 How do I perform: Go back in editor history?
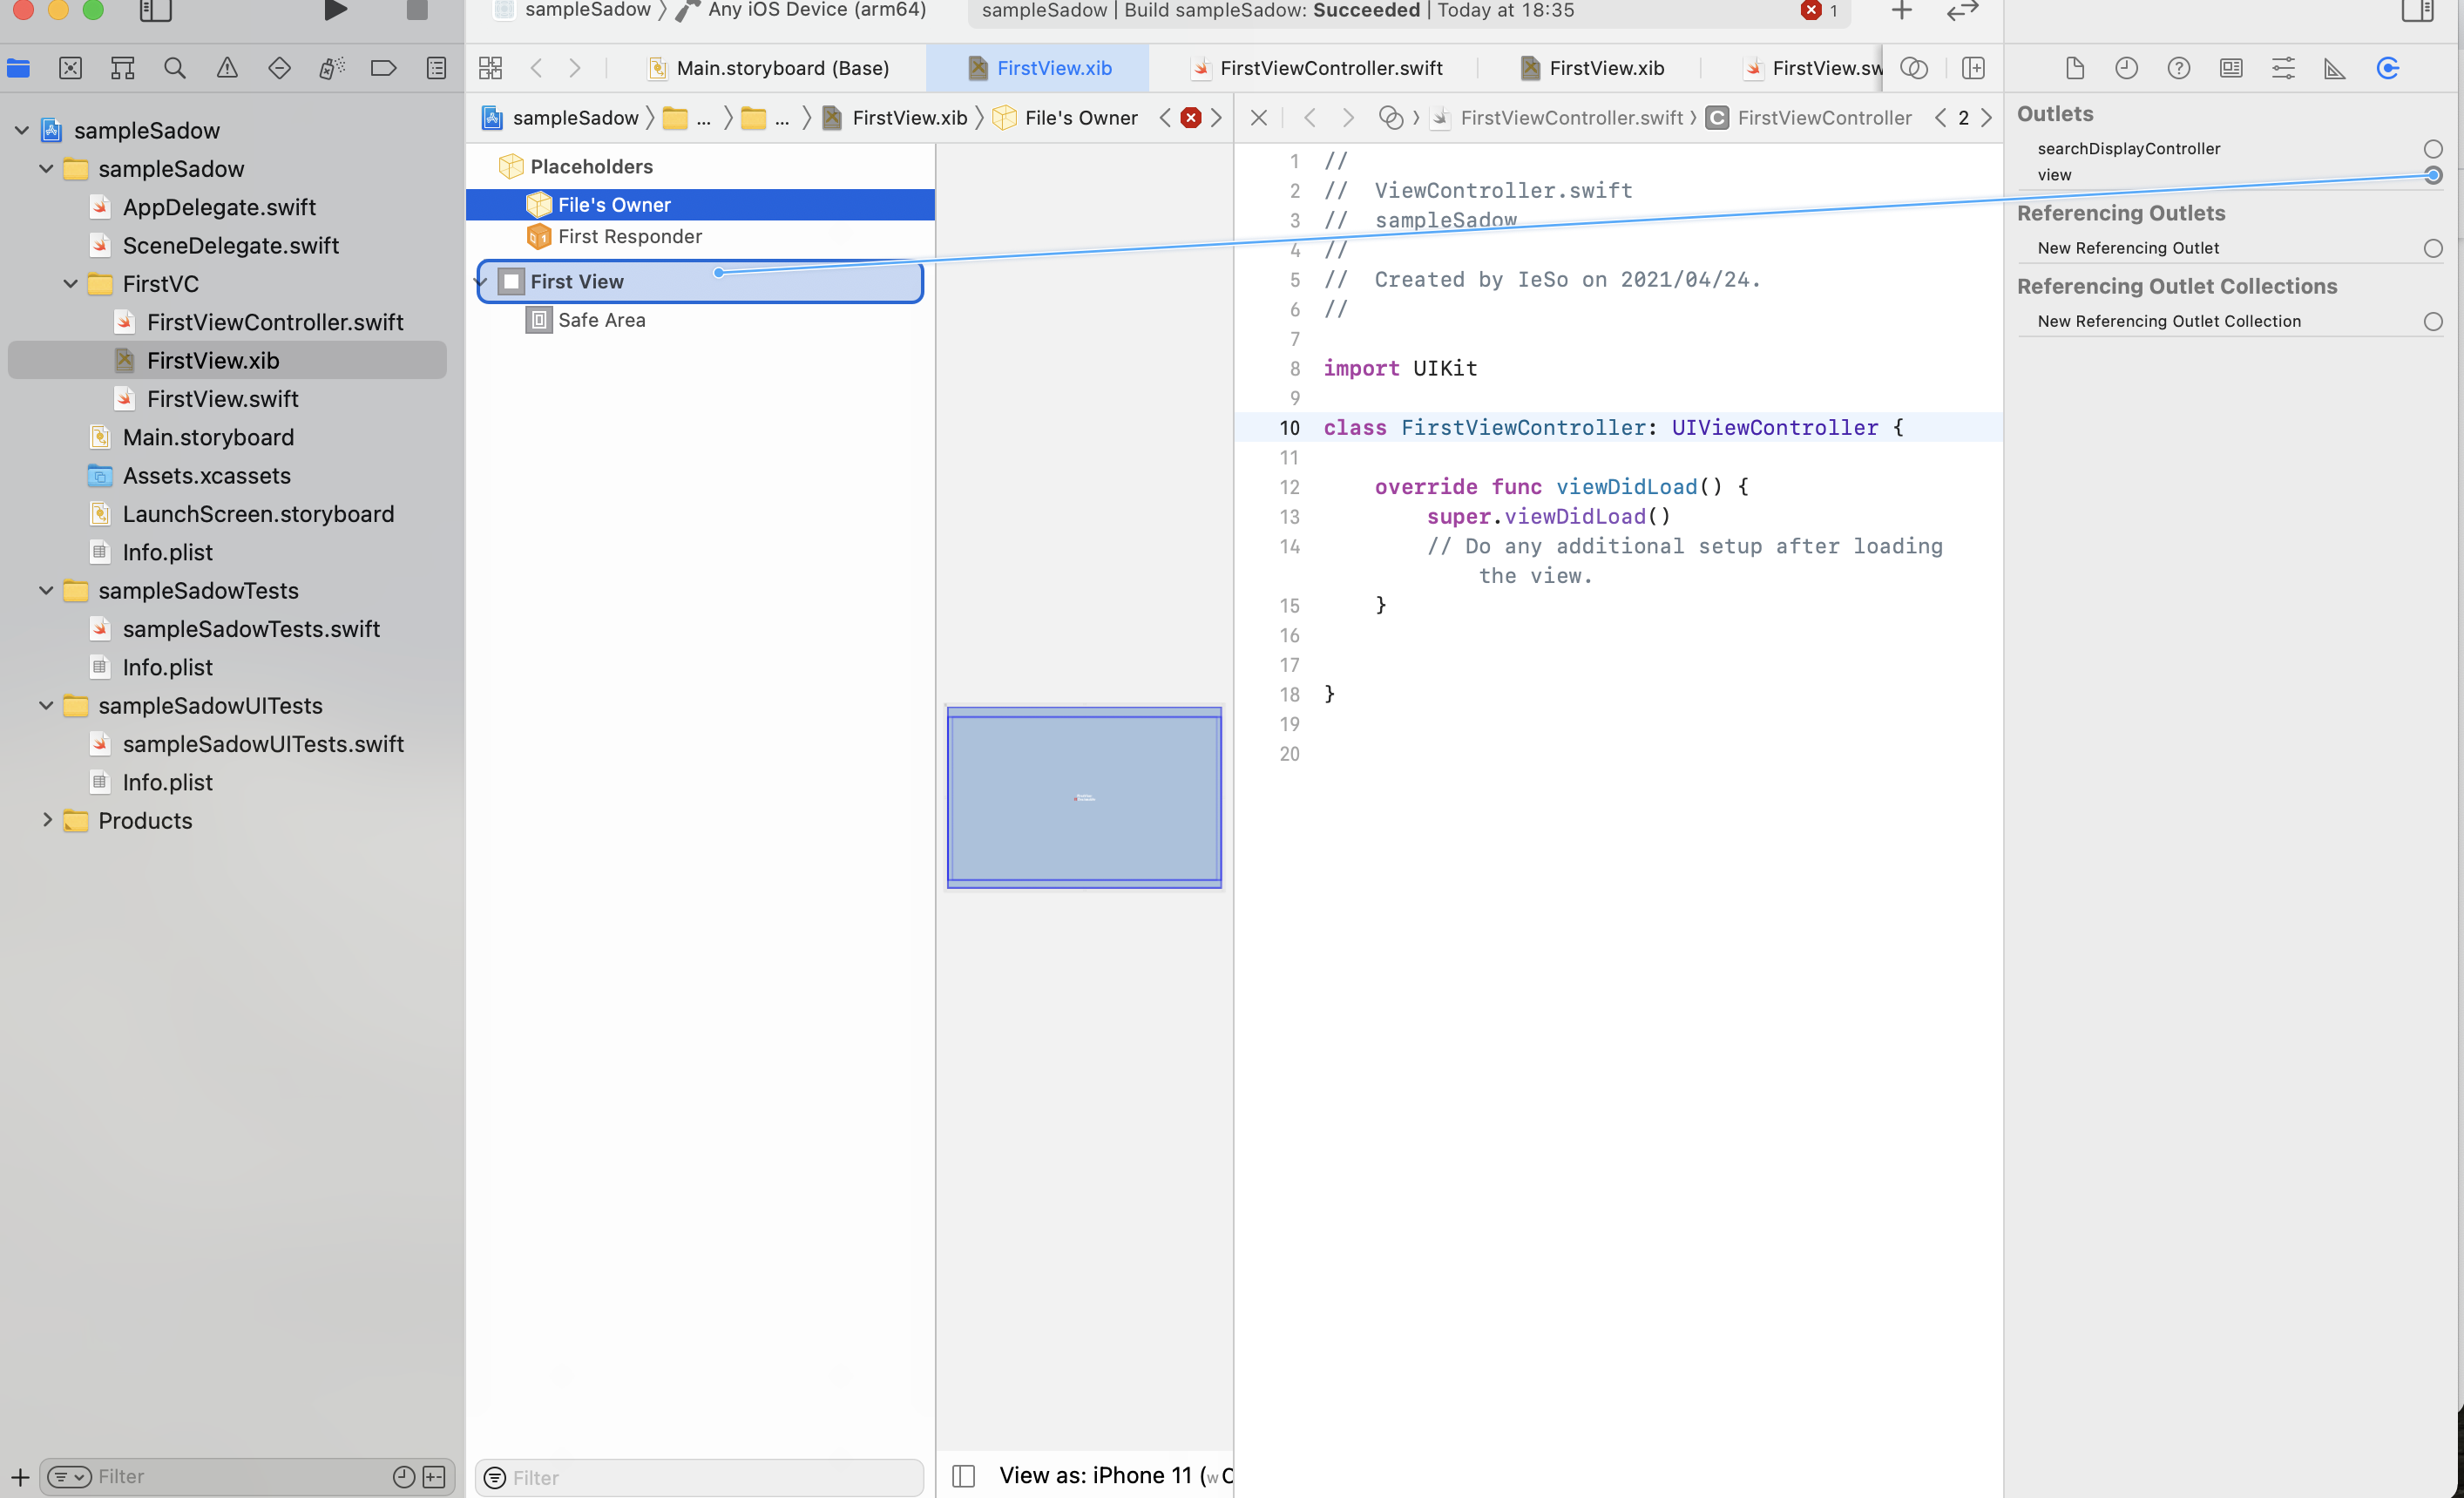(537, 68)
